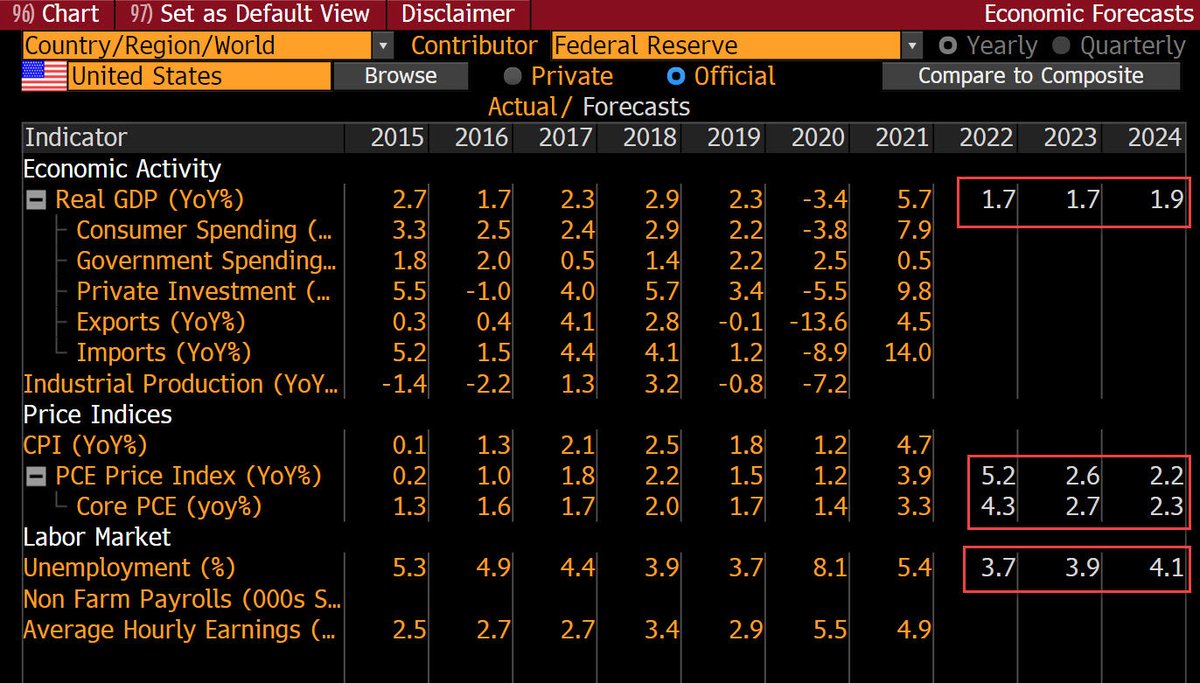Select the Exports (YoY%) indicator
This screenshot has width=1200, height=683.
pos(160,322)
